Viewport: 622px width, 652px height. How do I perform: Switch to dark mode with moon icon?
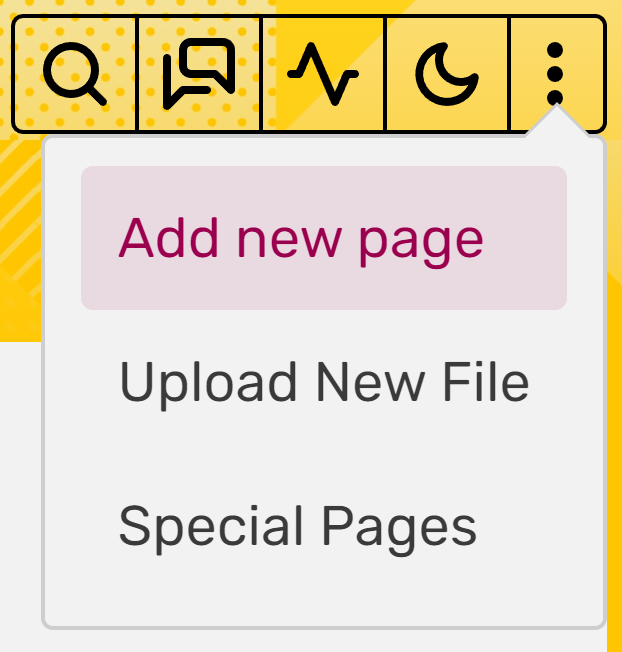click(x=447, y=74)
